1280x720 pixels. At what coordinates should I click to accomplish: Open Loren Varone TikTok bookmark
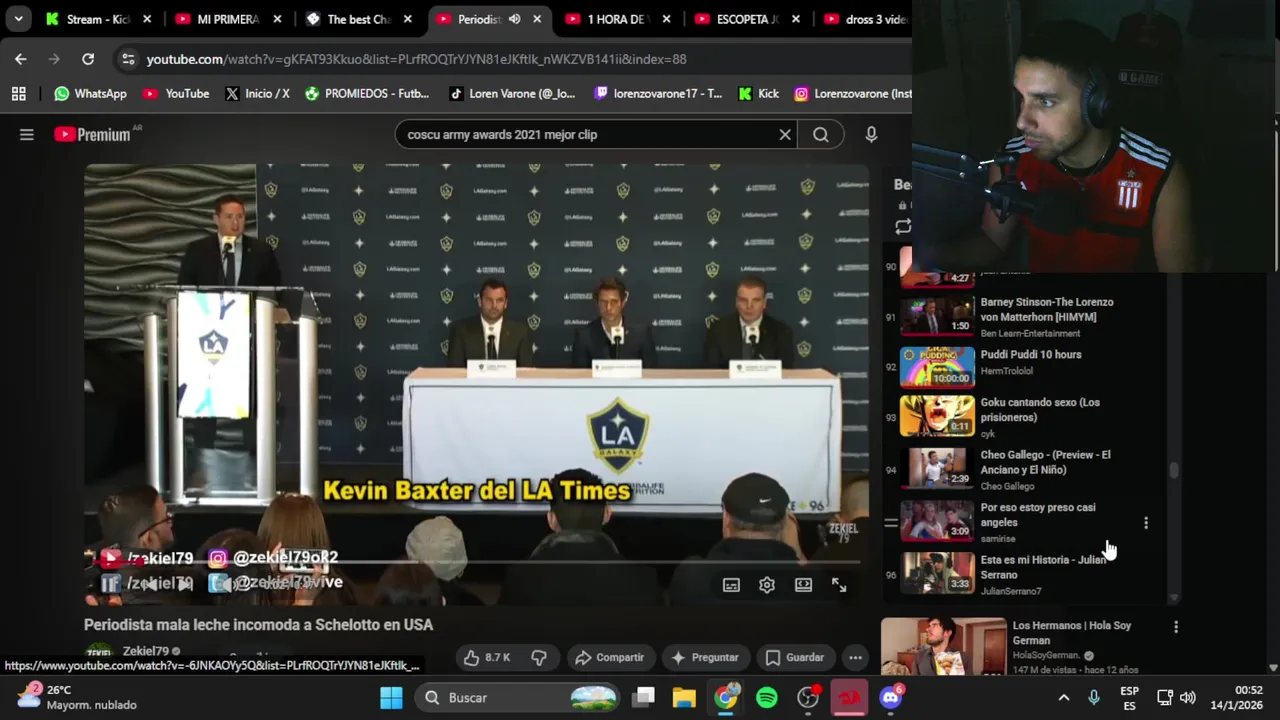click(x=512, y=93)
